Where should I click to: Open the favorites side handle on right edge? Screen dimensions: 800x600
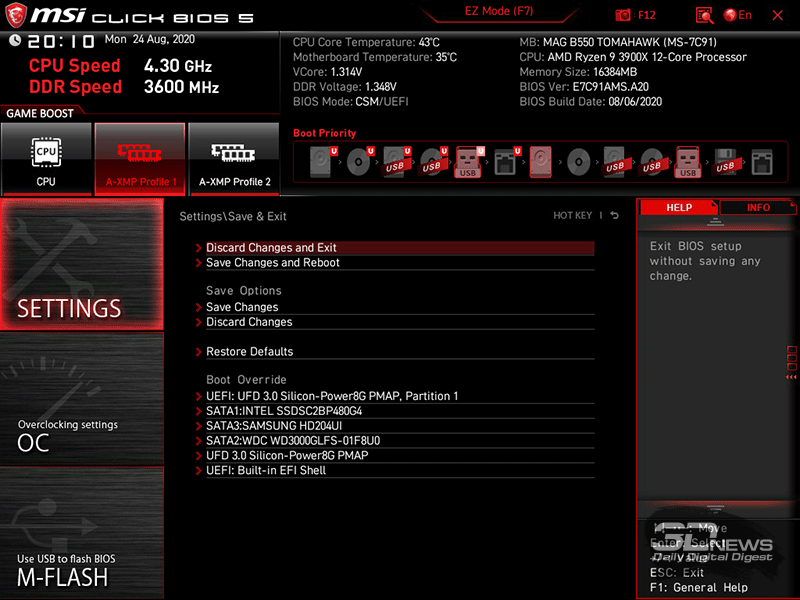tap(792, 362)
